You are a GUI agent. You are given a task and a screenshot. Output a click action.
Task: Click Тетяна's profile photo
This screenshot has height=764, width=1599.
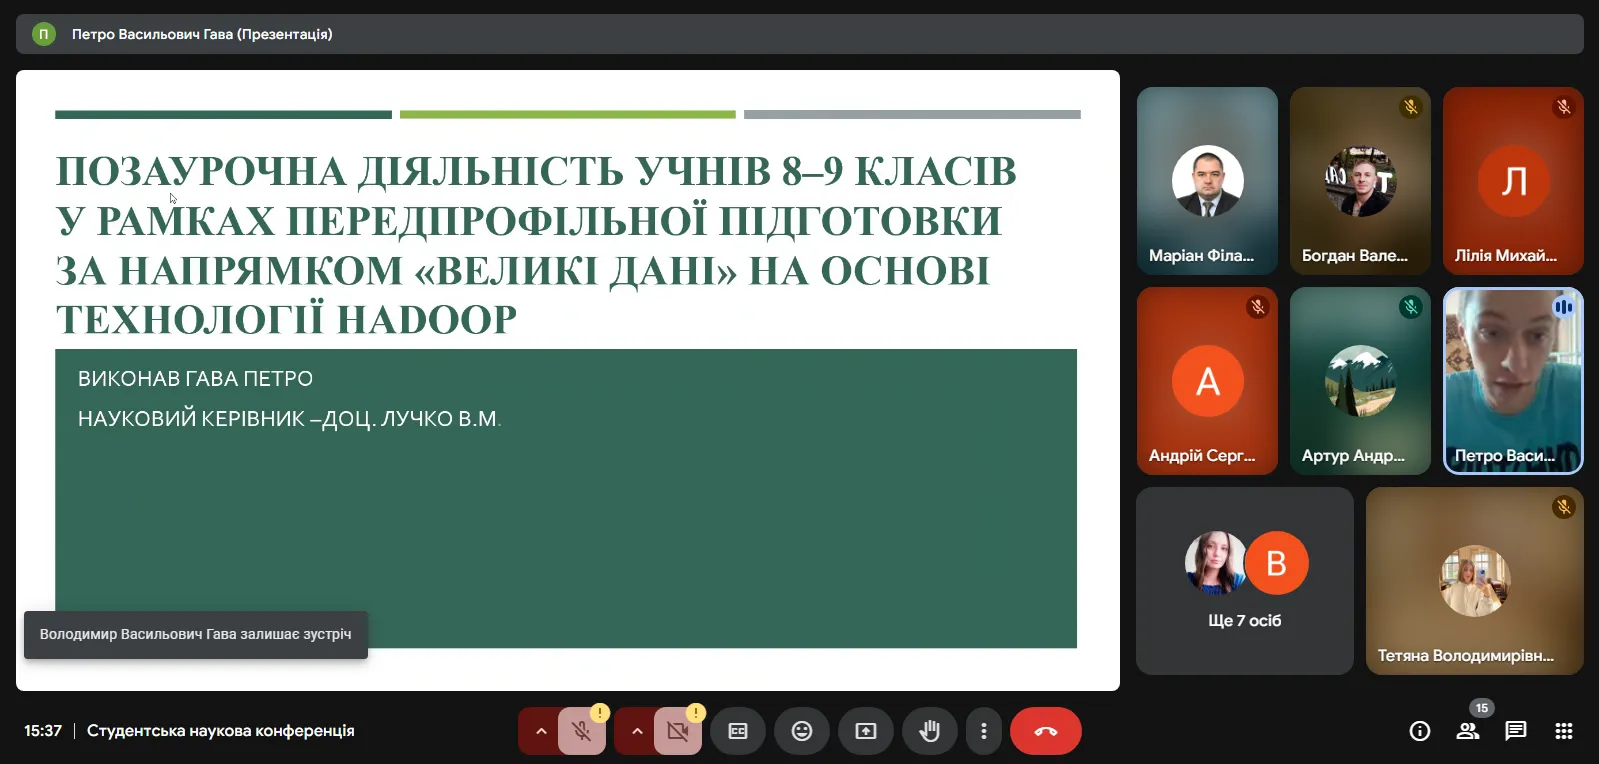tap(1475, 581)
